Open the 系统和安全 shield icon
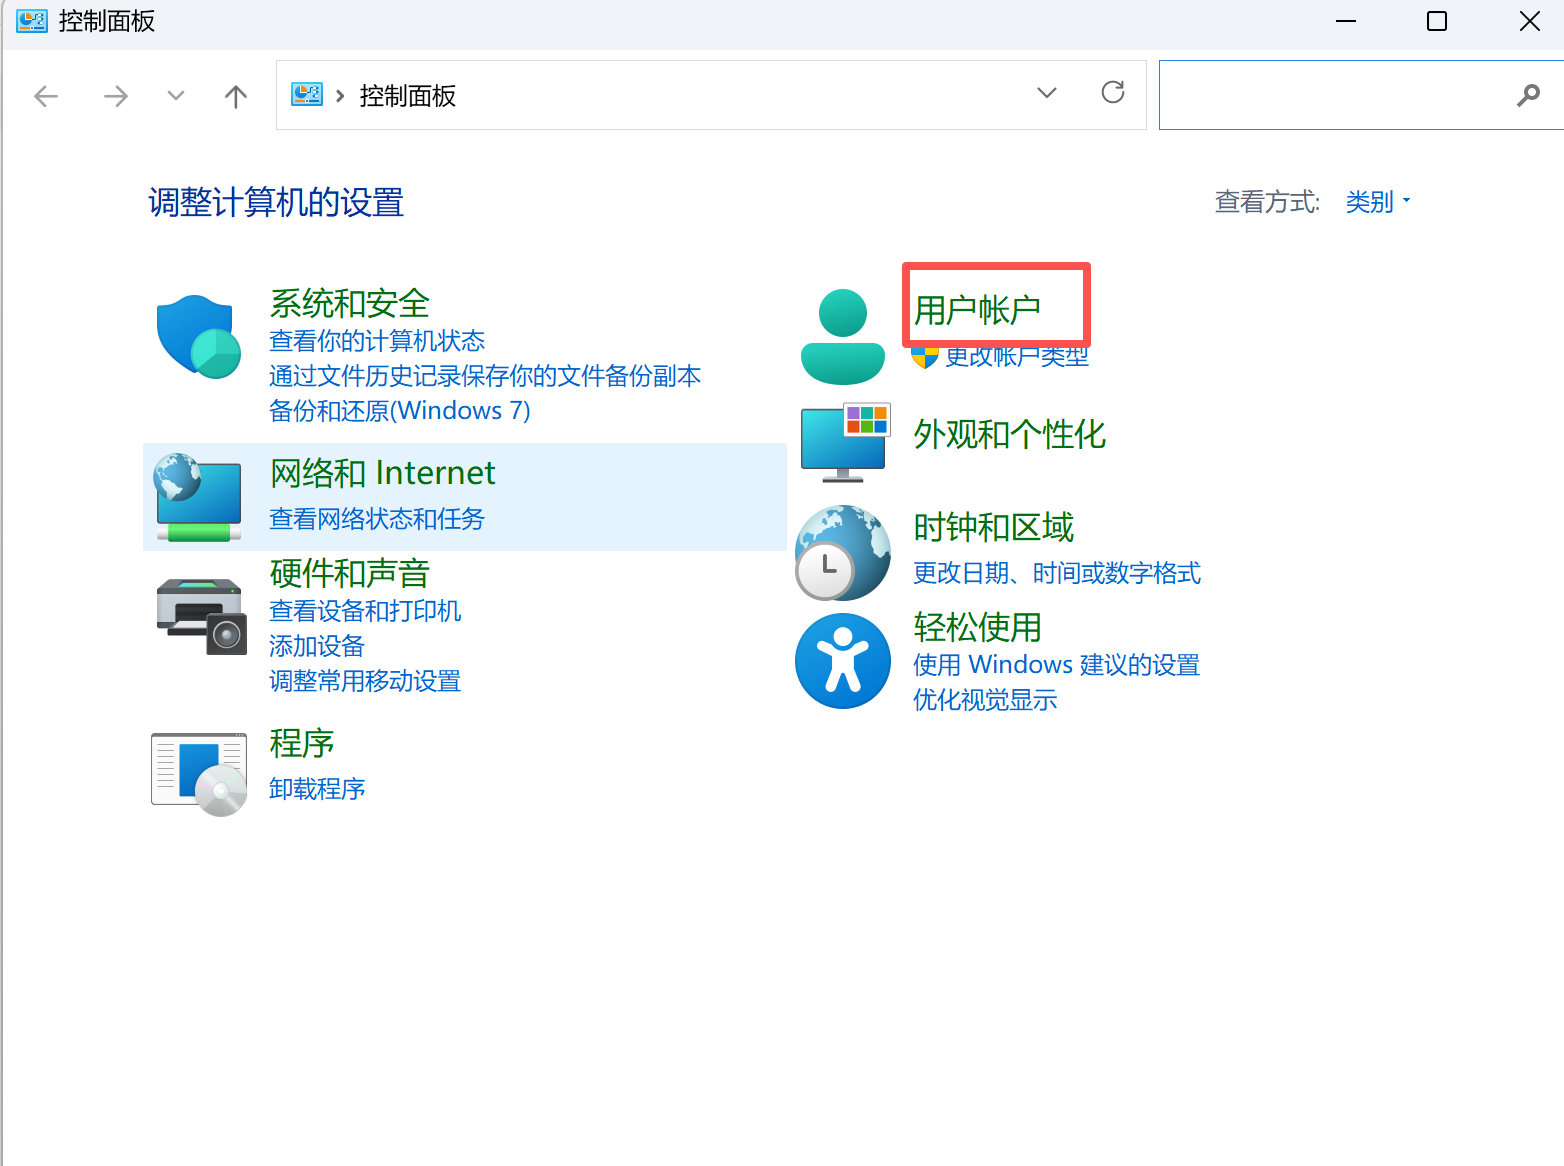 point(198,337)
